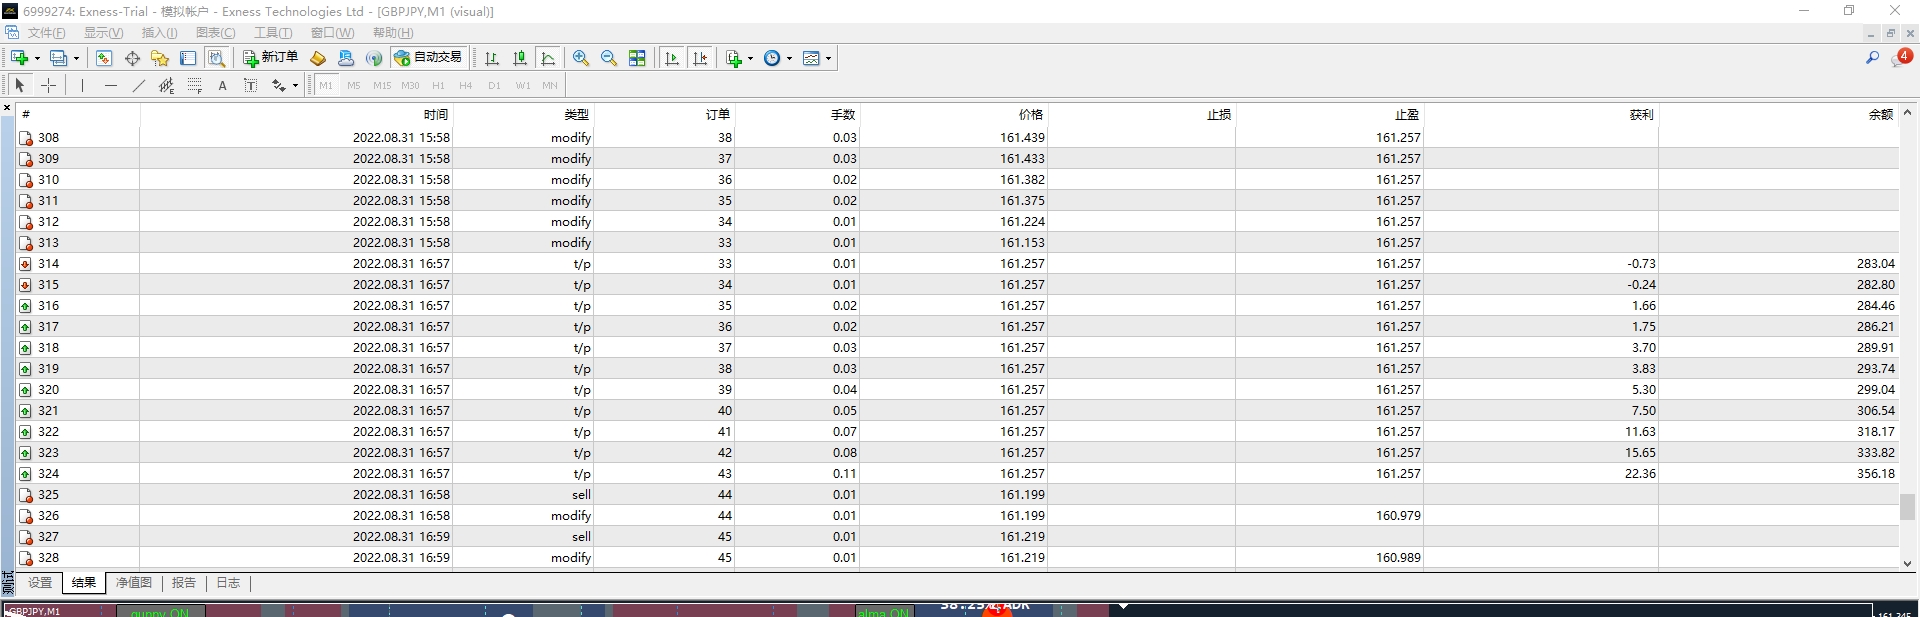
Task: Toggle Chart Shift
Action: (x=700, y=58)
